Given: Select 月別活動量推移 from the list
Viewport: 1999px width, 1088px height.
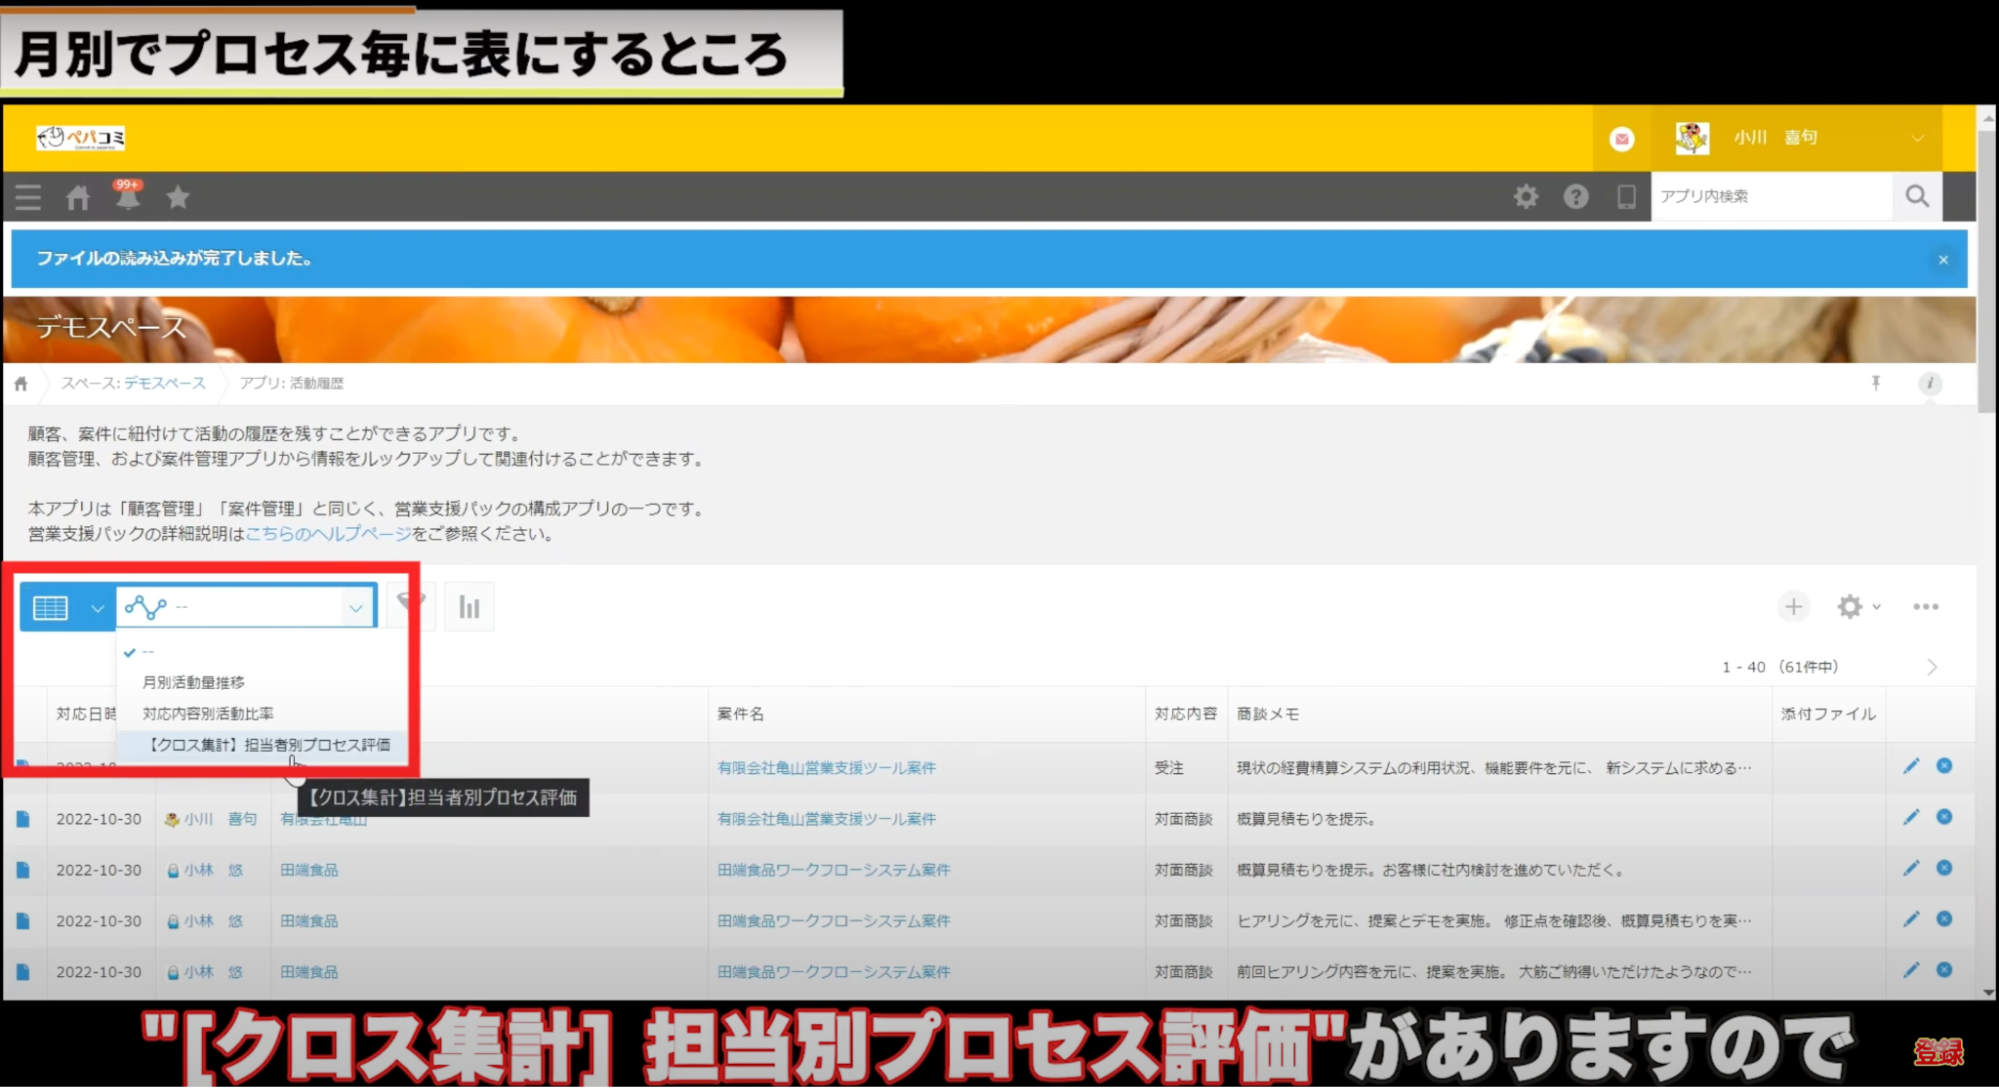Looking at the screenshot, I should point(193,682).
